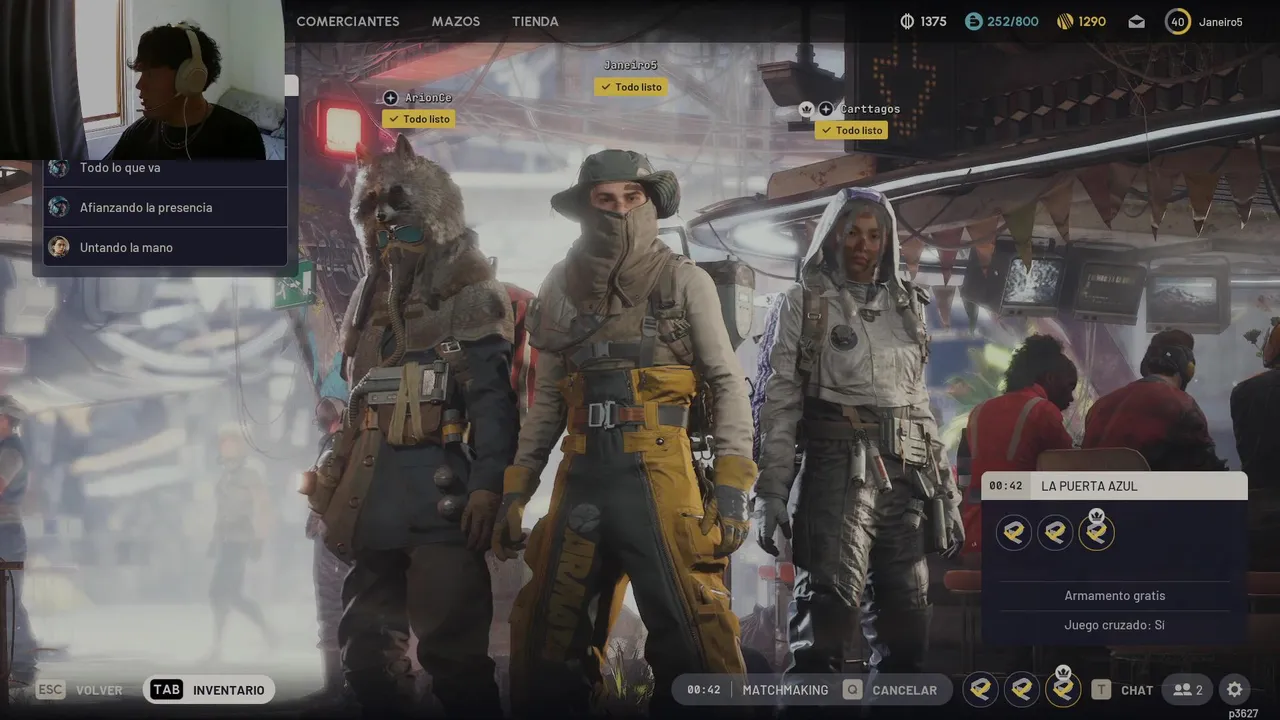
Task: Click the 1375 currency icon
Action: tap(907, 21)
